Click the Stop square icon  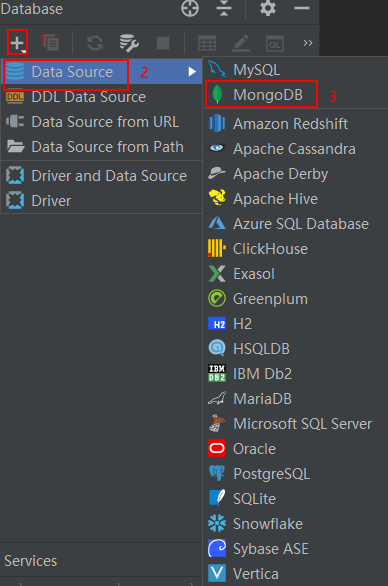tap(163, 43)
